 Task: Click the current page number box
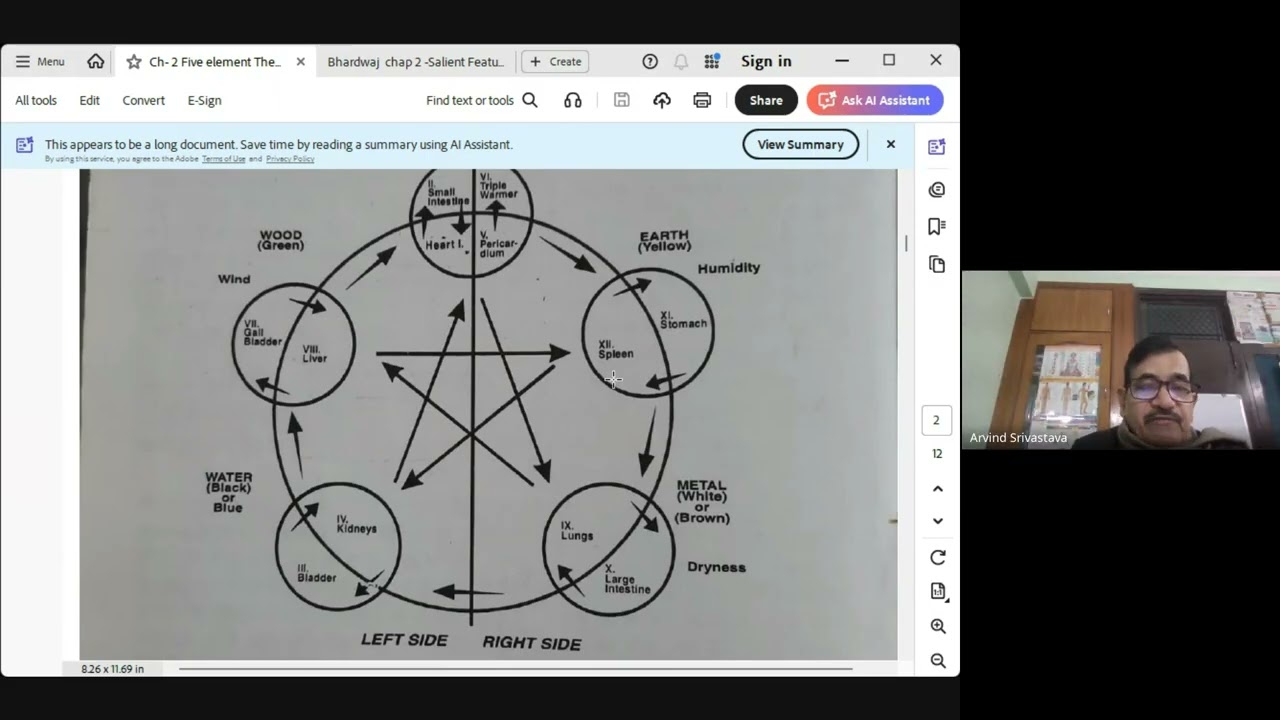[937, 420]
